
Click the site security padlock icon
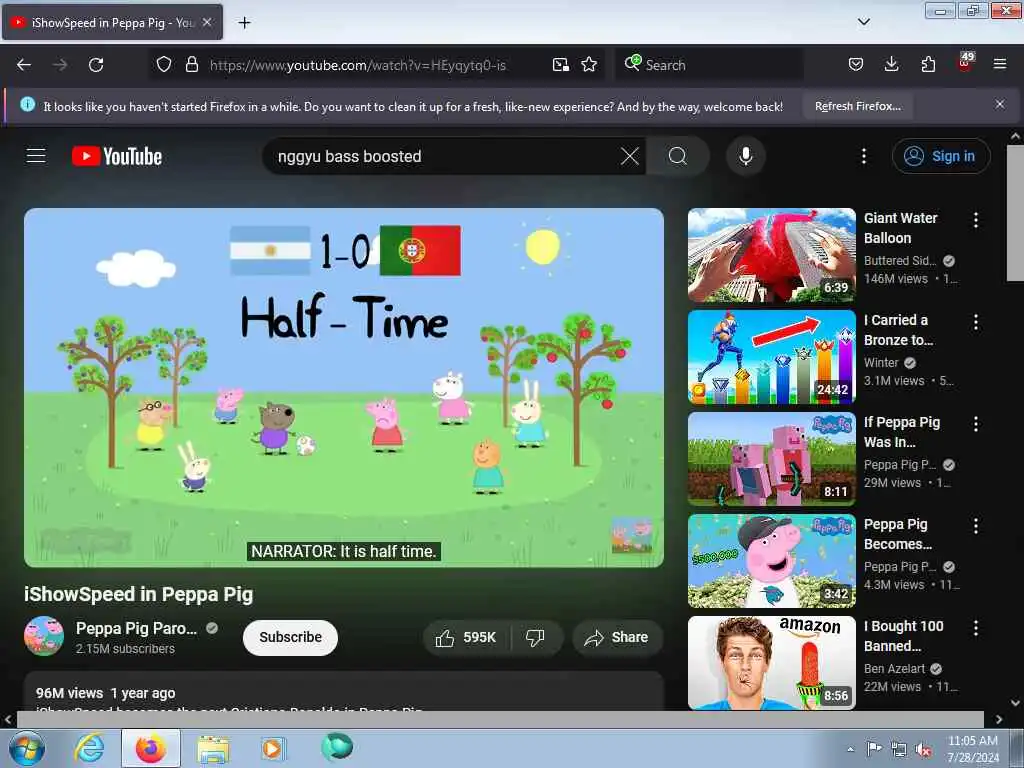click(x=191, y=65)
